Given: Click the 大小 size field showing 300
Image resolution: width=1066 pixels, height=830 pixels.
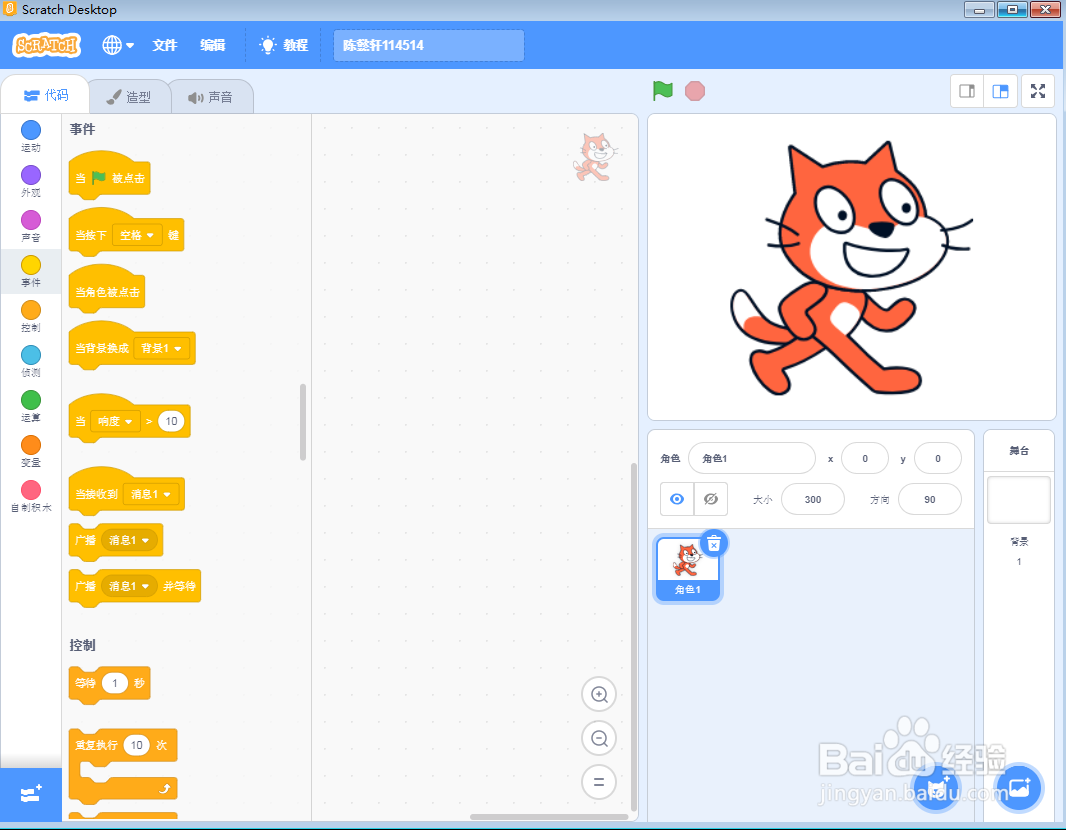Looking at the screenshot, I should coord(813,499).
